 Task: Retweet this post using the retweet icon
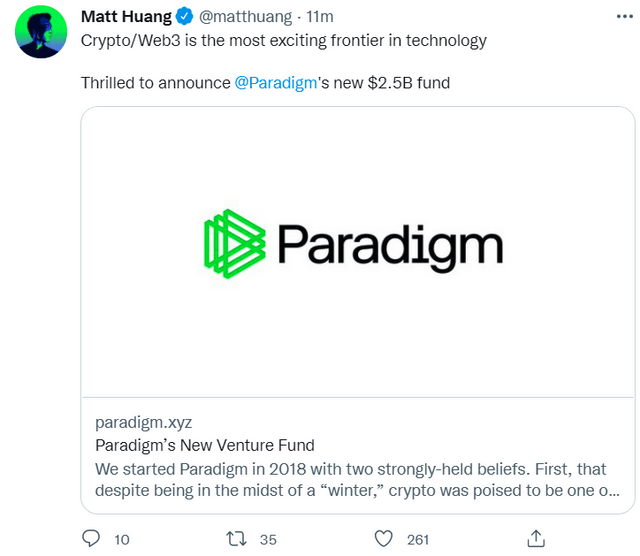237,538
